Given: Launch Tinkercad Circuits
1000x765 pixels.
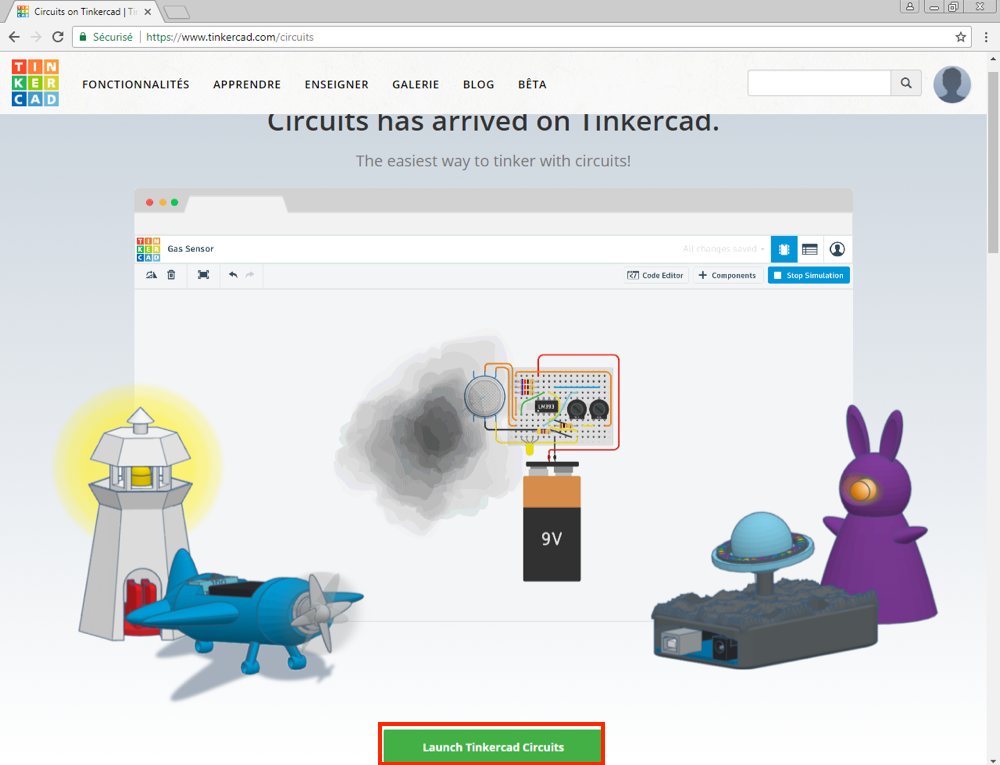Looking at the screenshot, I should (492, 747).
